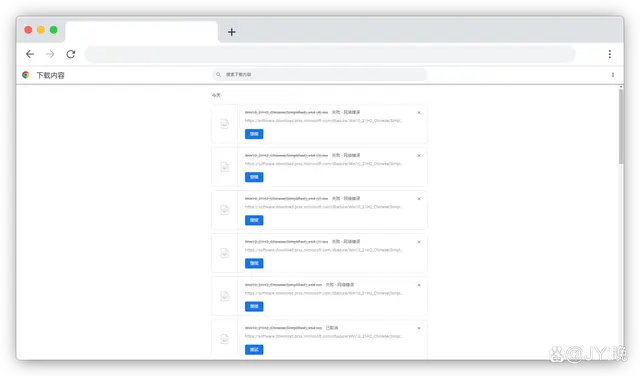This screenshot has height=376, width=640.
Task: Remove the failed unnumbered x64.iso entry
Action: pos(419,285)
